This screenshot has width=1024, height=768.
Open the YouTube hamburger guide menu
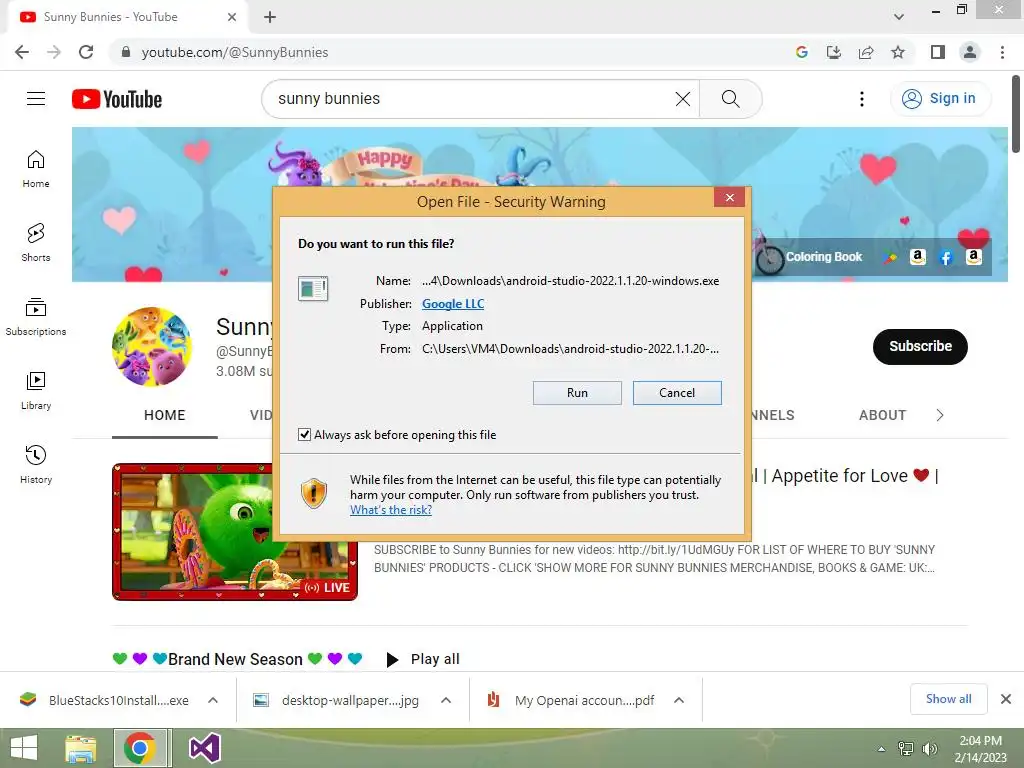[36, 99]
